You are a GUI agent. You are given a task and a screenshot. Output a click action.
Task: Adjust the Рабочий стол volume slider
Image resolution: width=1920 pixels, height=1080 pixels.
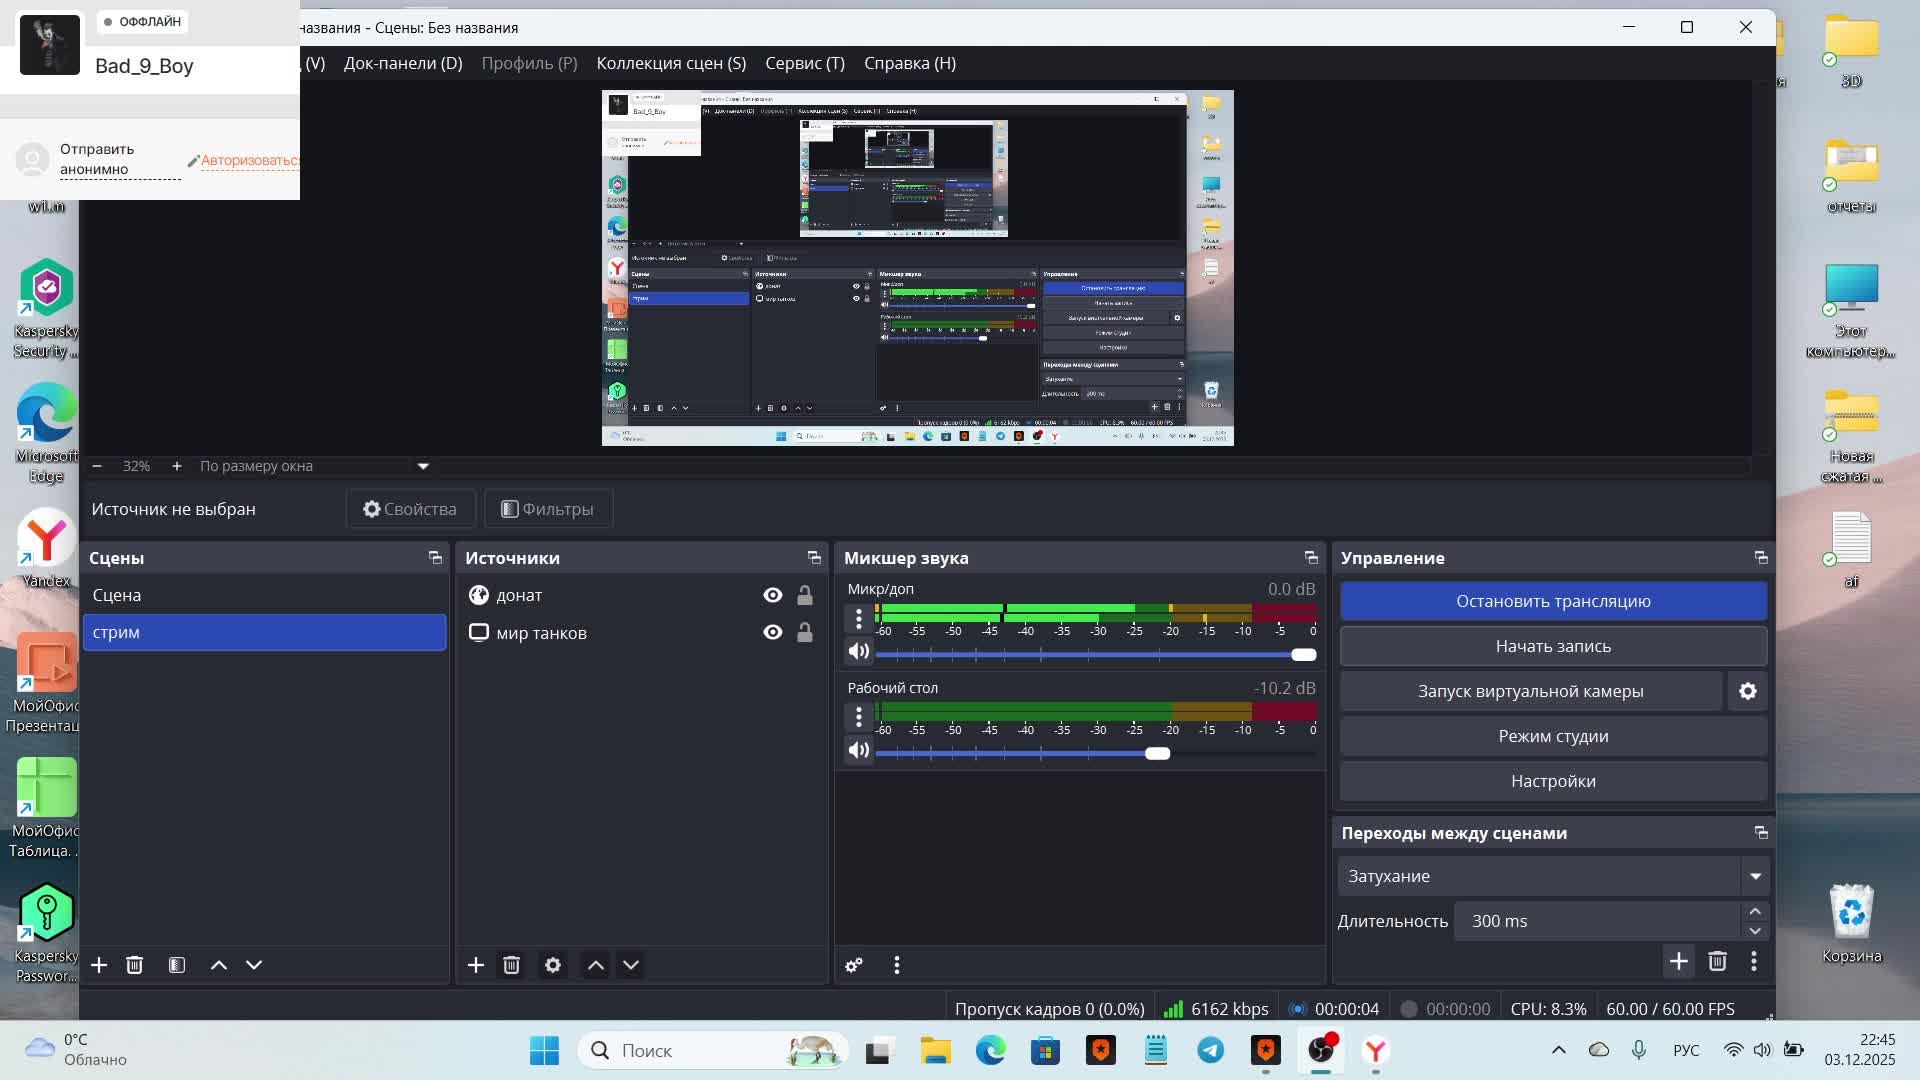(1157, 753)
